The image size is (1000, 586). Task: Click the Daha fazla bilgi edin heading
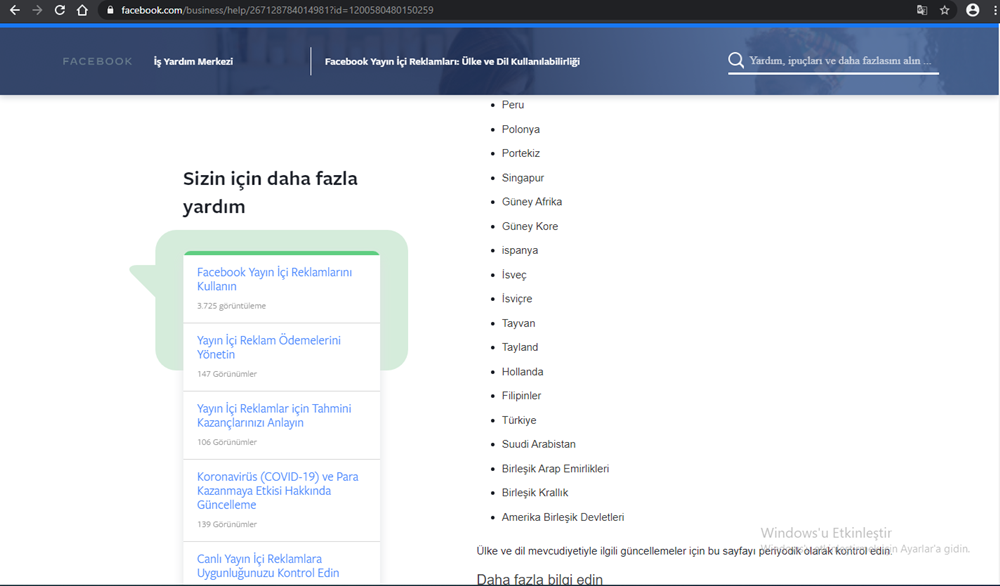540,579
